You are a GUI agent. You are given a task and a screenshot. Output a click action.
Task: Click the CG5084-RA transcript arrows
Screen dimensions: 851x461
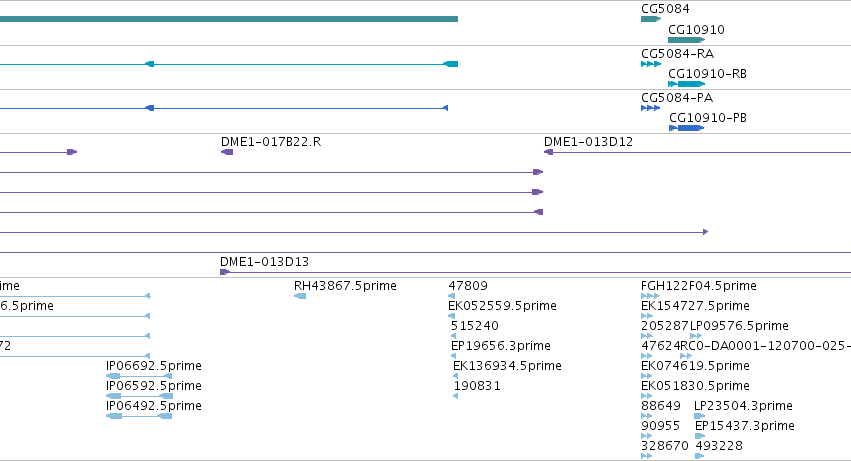point(651,64)
